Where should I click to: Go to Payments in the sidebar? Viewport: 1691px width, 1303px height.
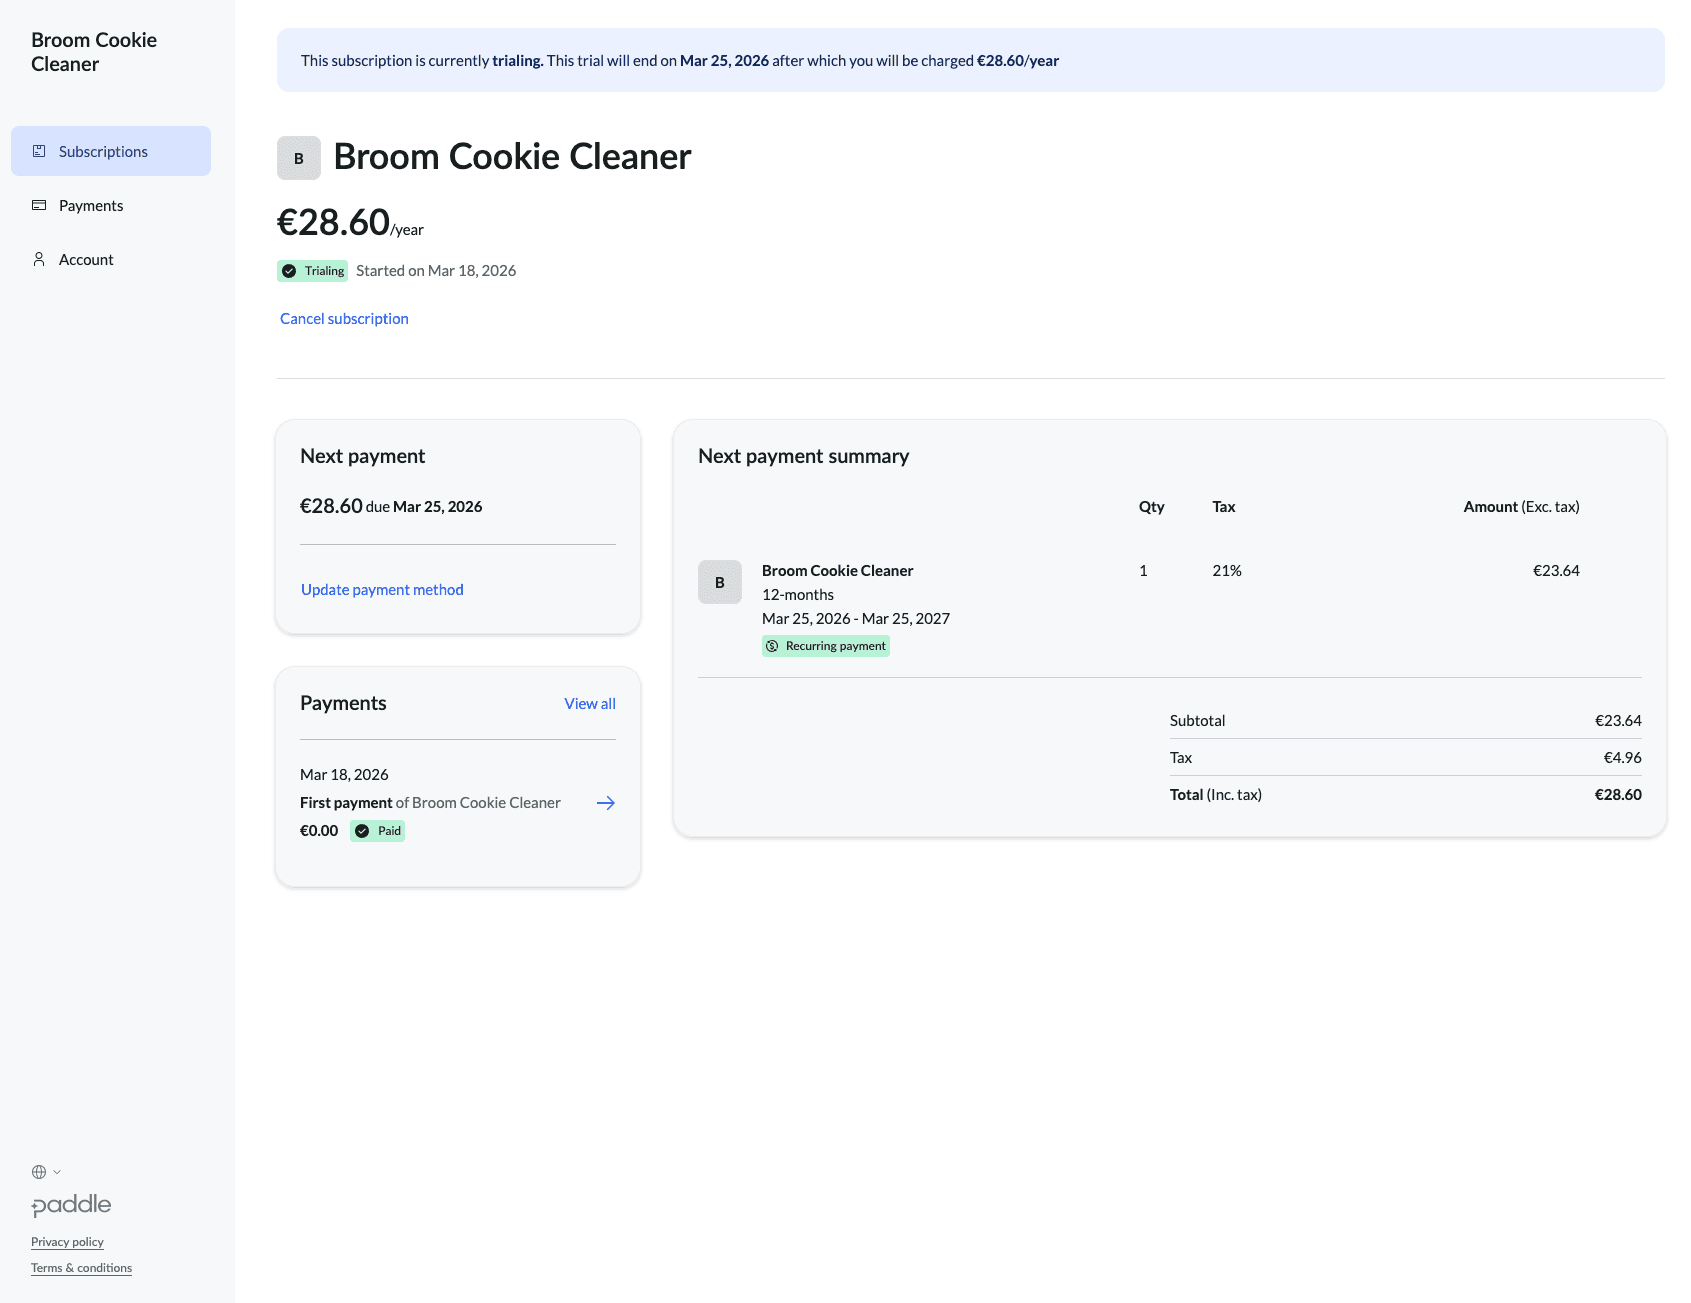coord(91,205)
